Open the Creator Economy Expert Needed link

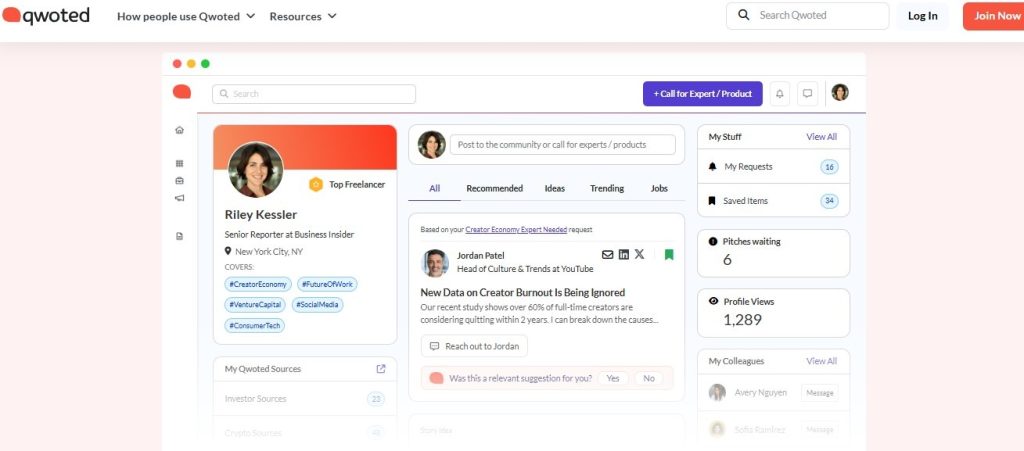(516, 230)
